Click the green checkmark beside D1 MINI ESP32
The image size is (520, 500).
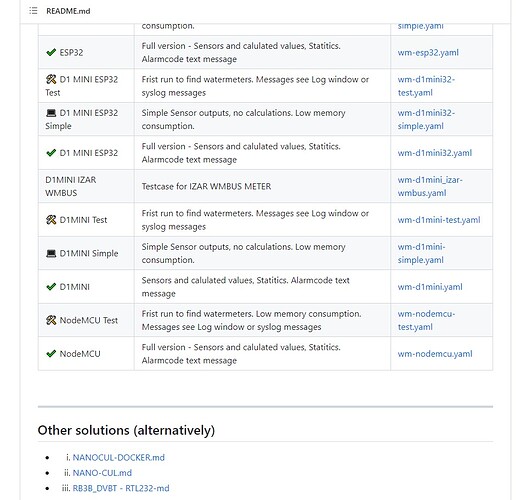pyautogui.click(x=51, y=153)
